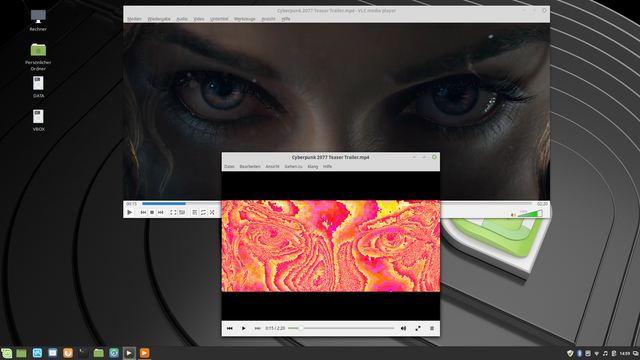640x360 pixels.
Task: Open Bluetooth tray icon
Action: (x=579, y=353)
